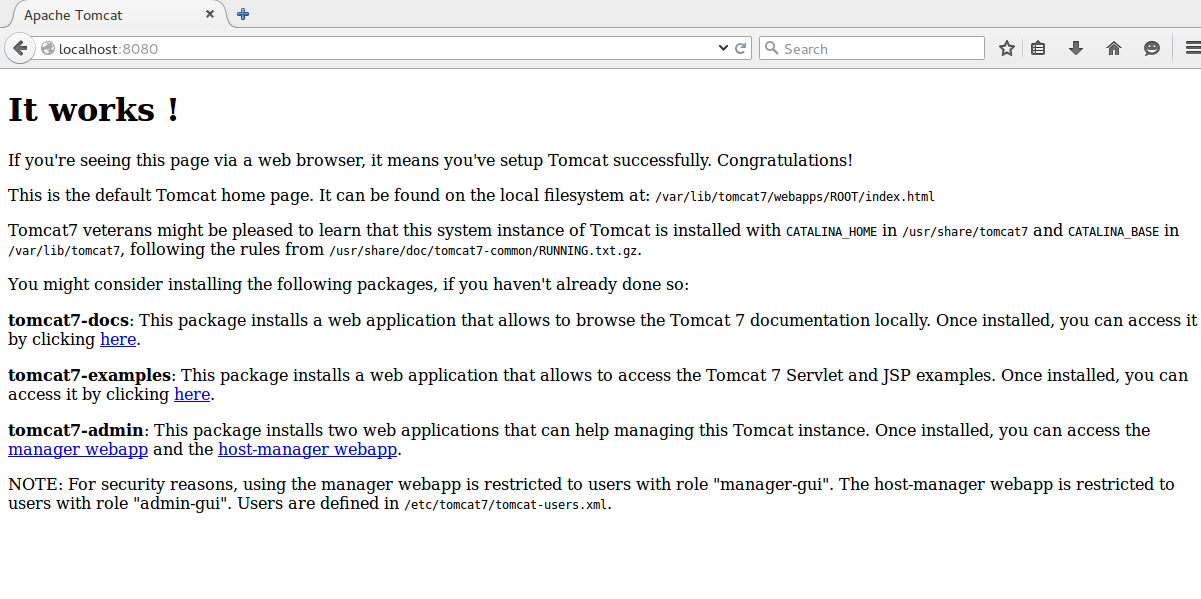1201x599 pixels.
Task: Open the URL history dropdown arrow
Action: tap(724, 48)
